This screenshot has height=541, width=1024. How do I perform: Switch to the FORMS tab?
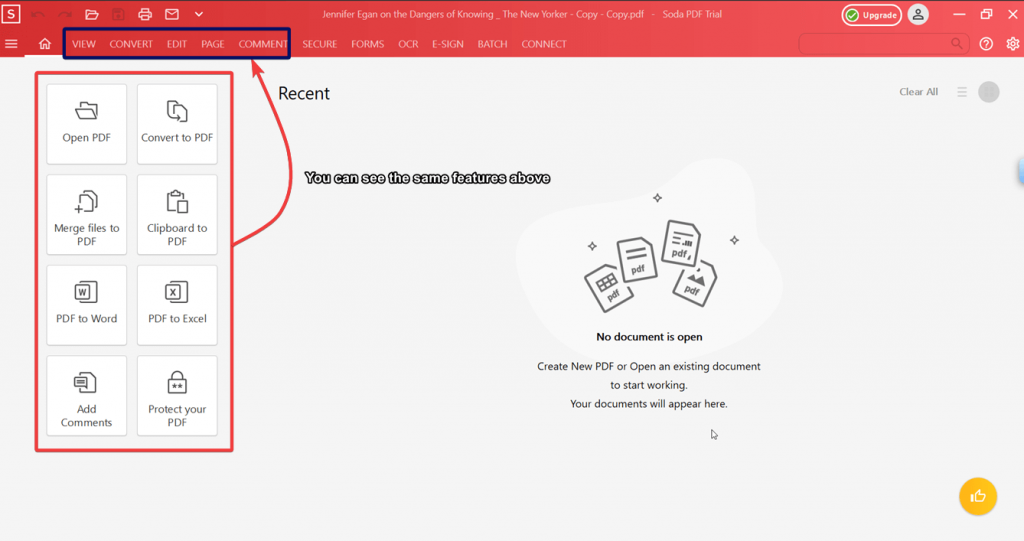pyautogui.click(x=368, y=44)
